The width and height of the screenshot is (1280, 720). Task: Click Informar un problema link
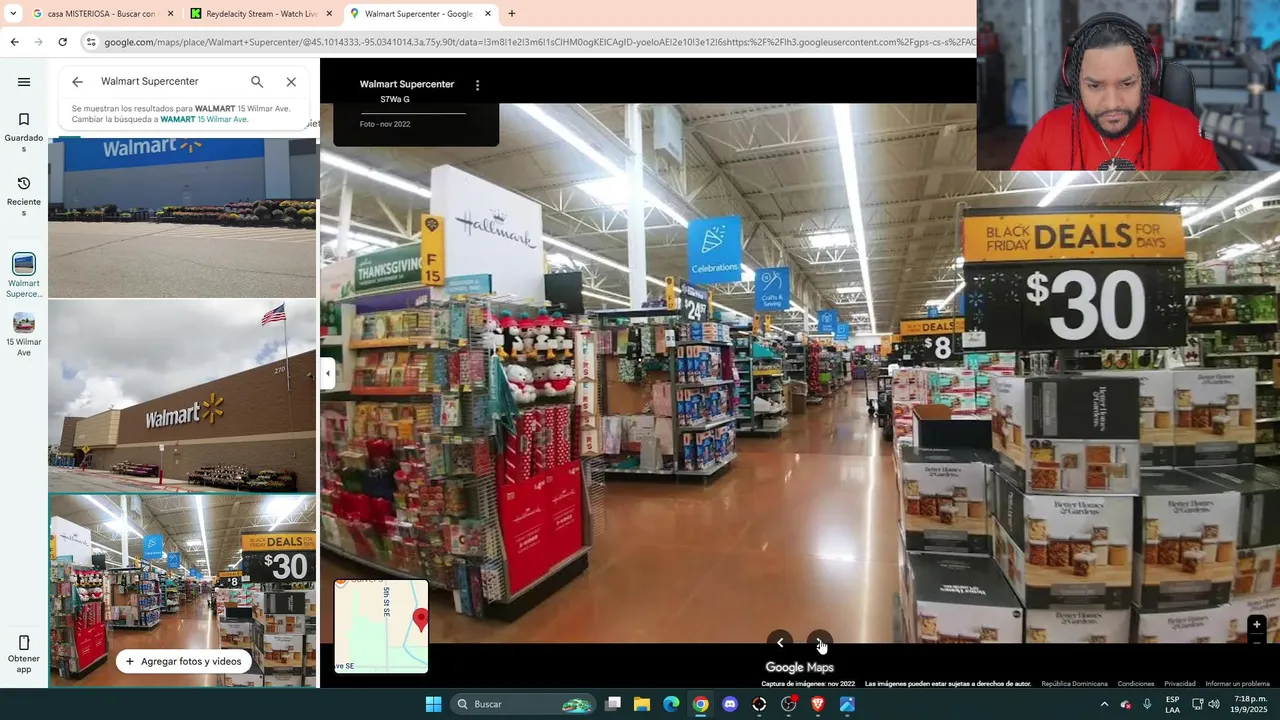point(1237,684)
